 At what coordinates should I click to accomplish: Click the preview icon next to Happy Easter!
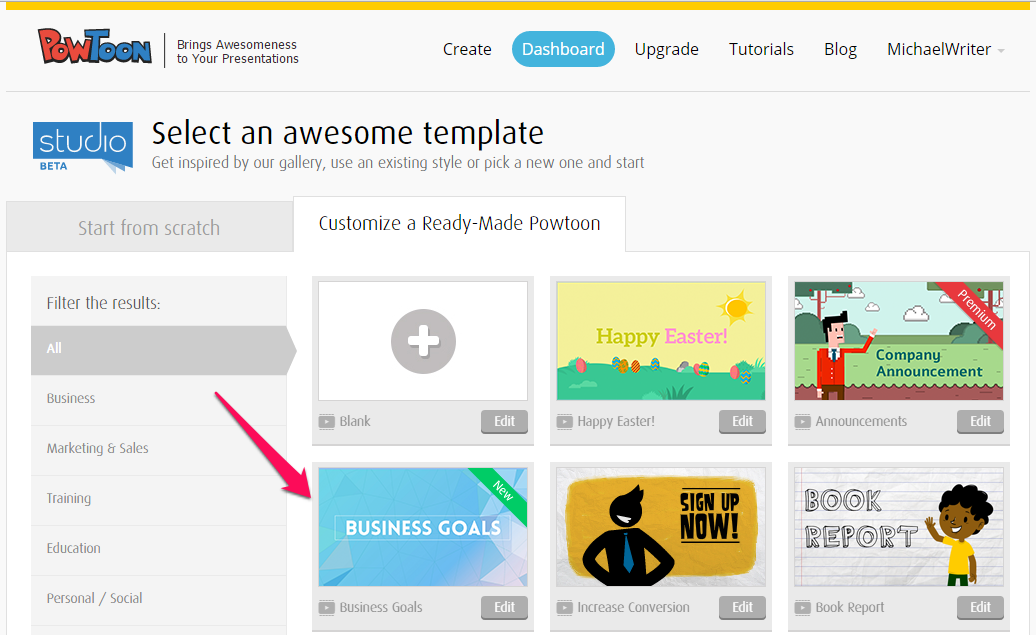click(x=564, y=422)
